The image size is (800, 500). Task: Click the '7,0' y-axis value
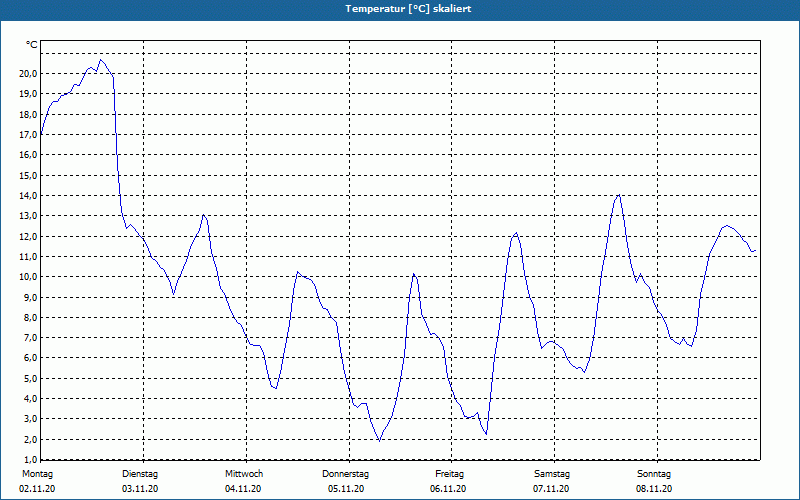coord(30,338)
